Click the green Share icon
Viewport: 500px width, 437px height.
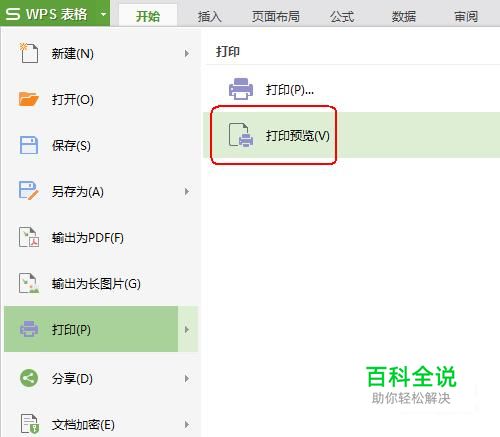29,378
